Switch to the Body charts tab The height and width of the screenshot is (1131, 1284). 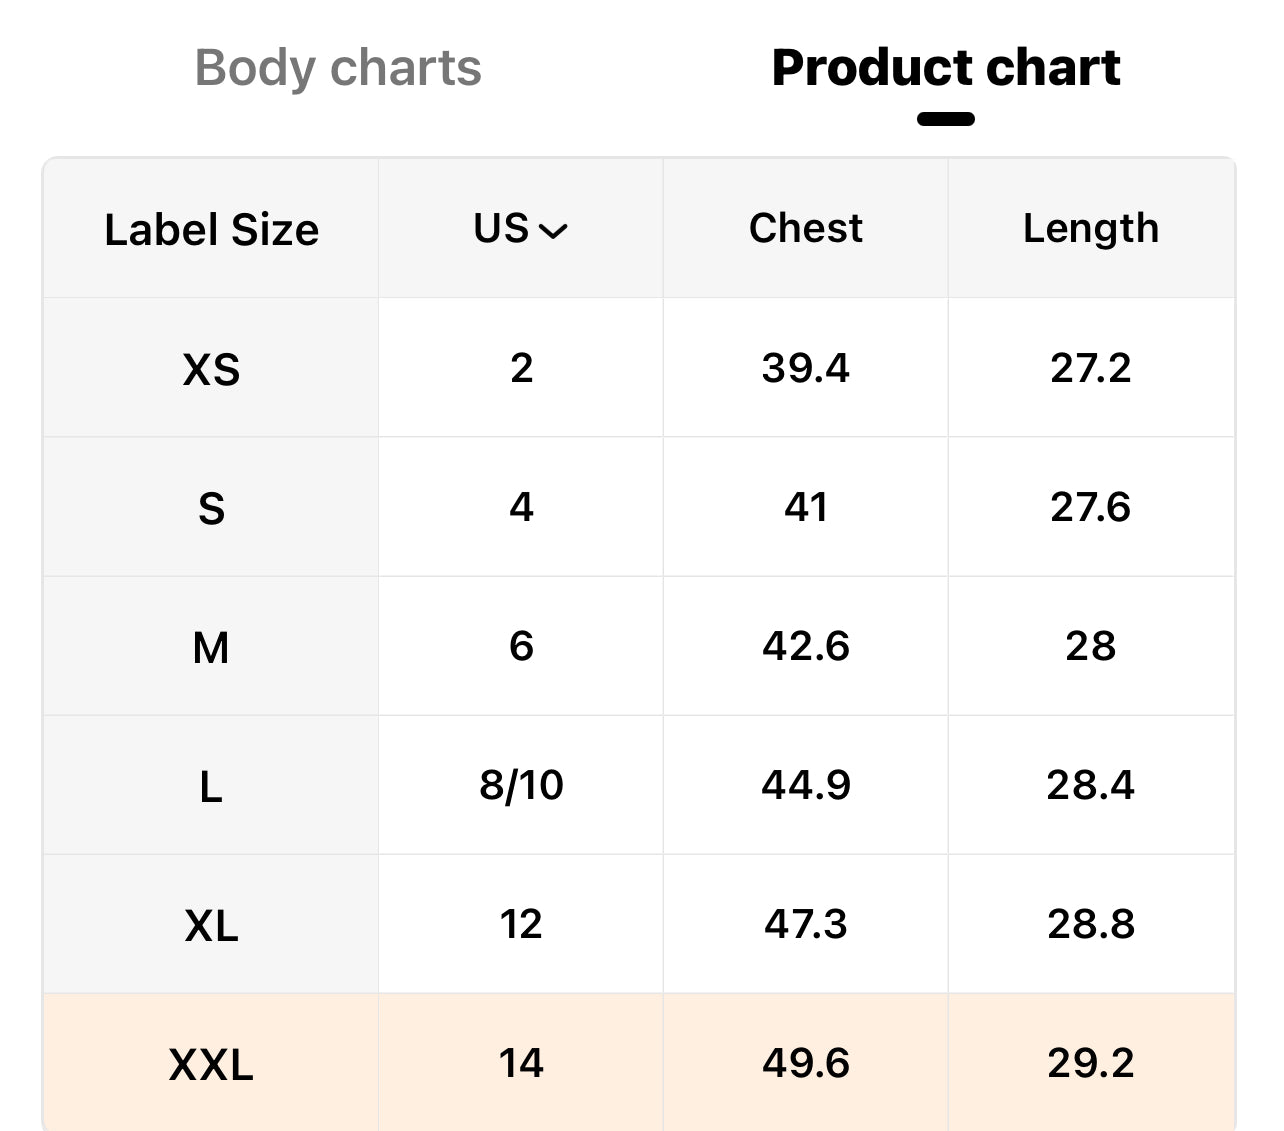click(x=338, y=68)
